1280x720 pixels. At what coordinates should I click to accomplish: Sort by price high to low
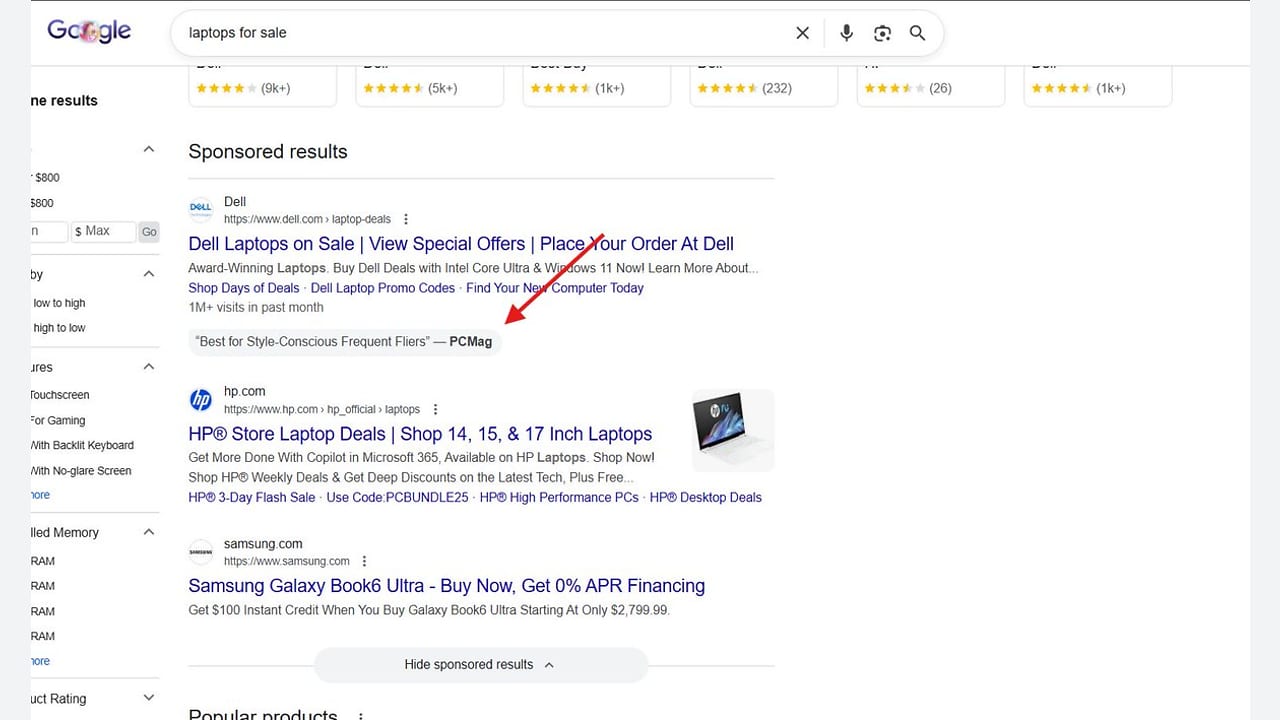(x=59, y=328)
